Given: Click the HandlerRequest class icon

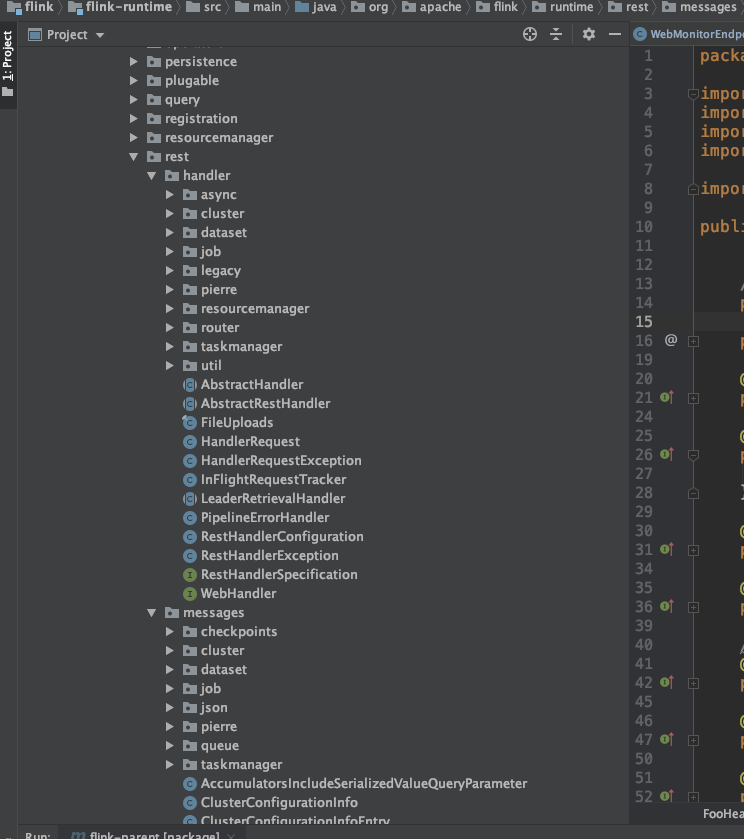Looking at the screenshot, I should point(189,441).
